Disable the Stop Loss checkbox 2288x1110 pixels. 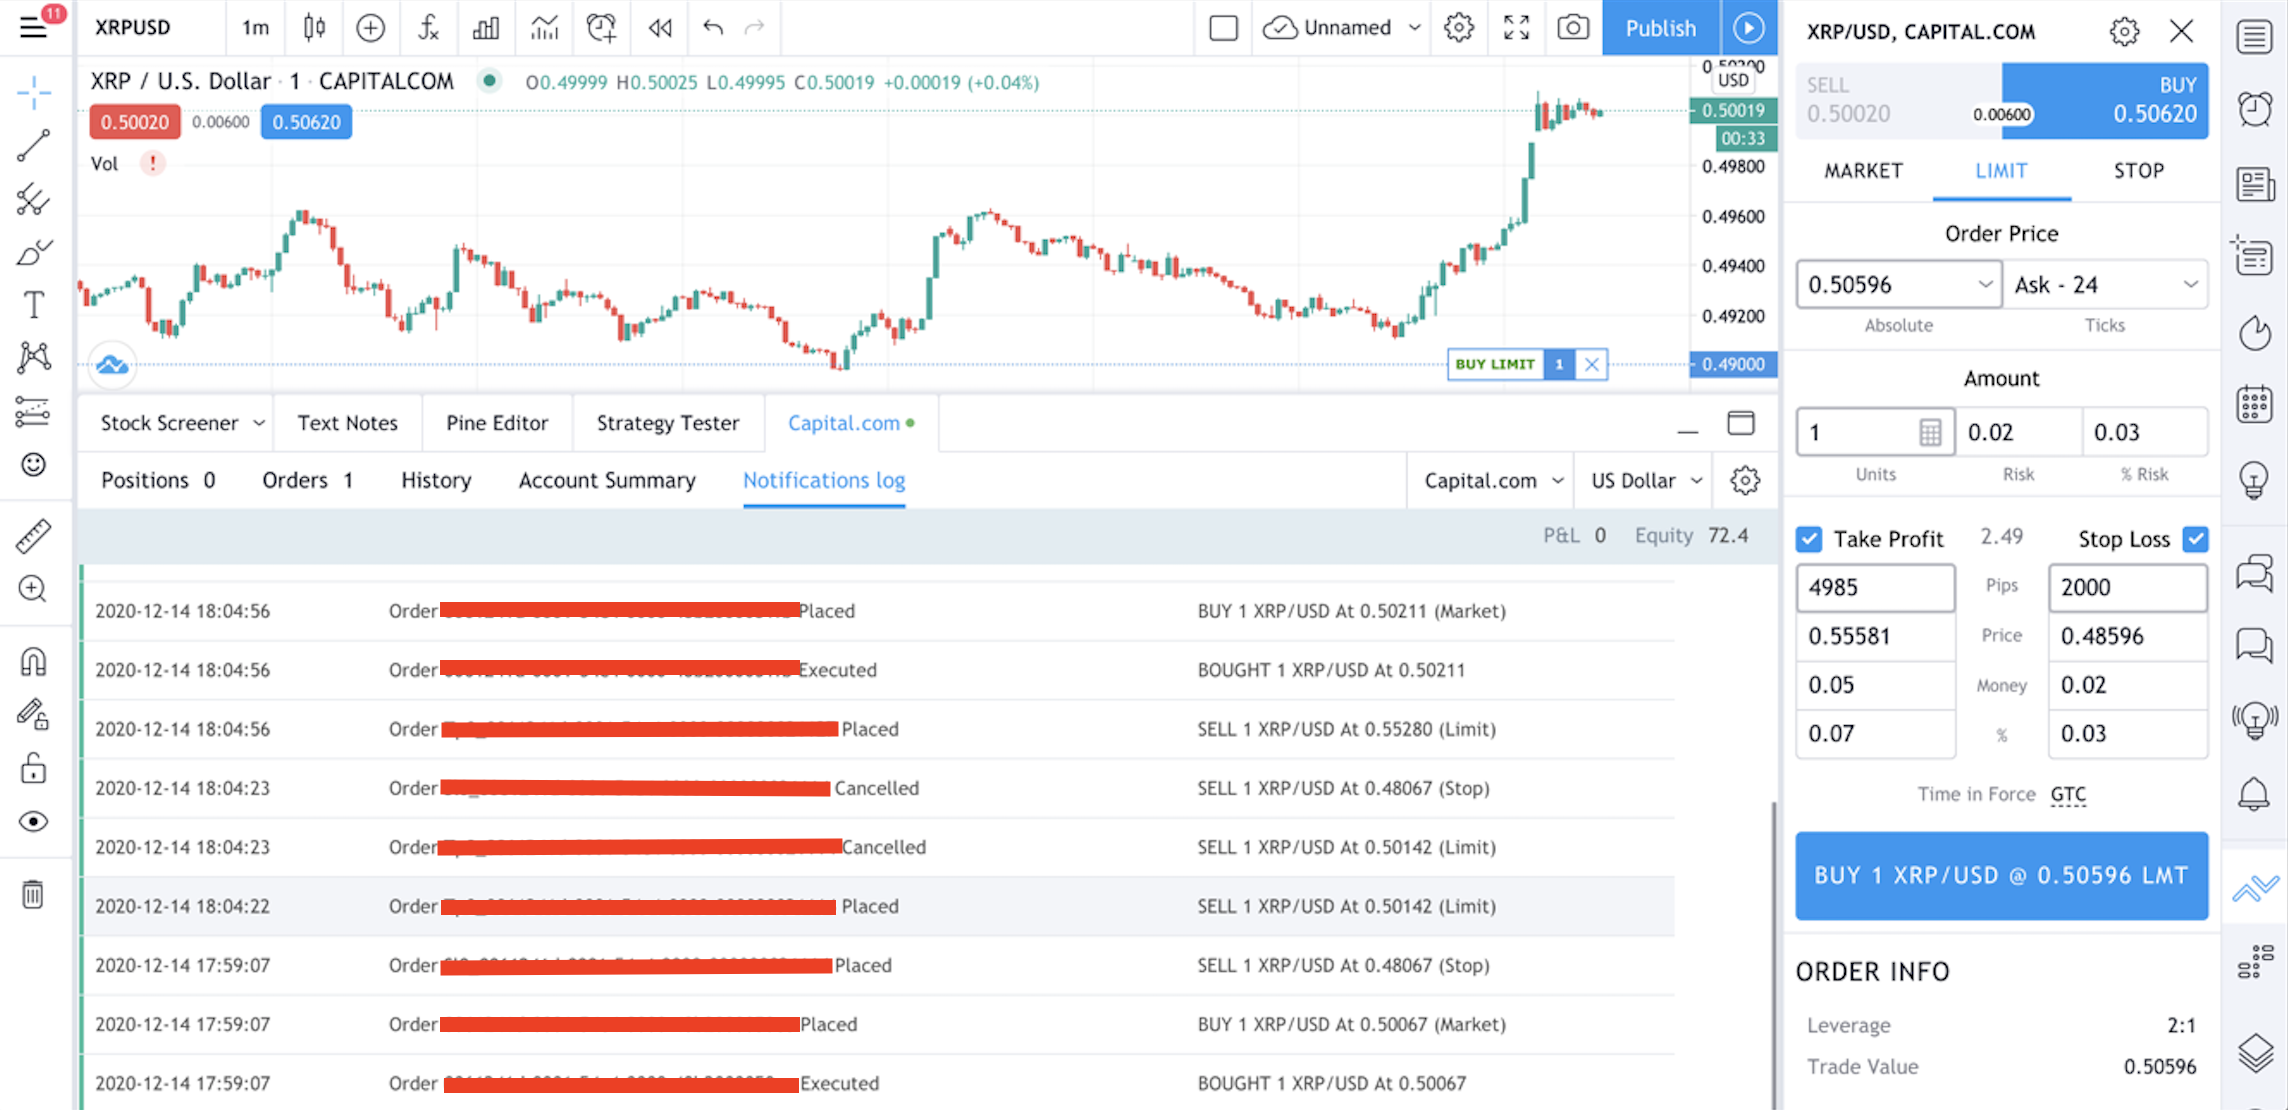pos(2195,539)
